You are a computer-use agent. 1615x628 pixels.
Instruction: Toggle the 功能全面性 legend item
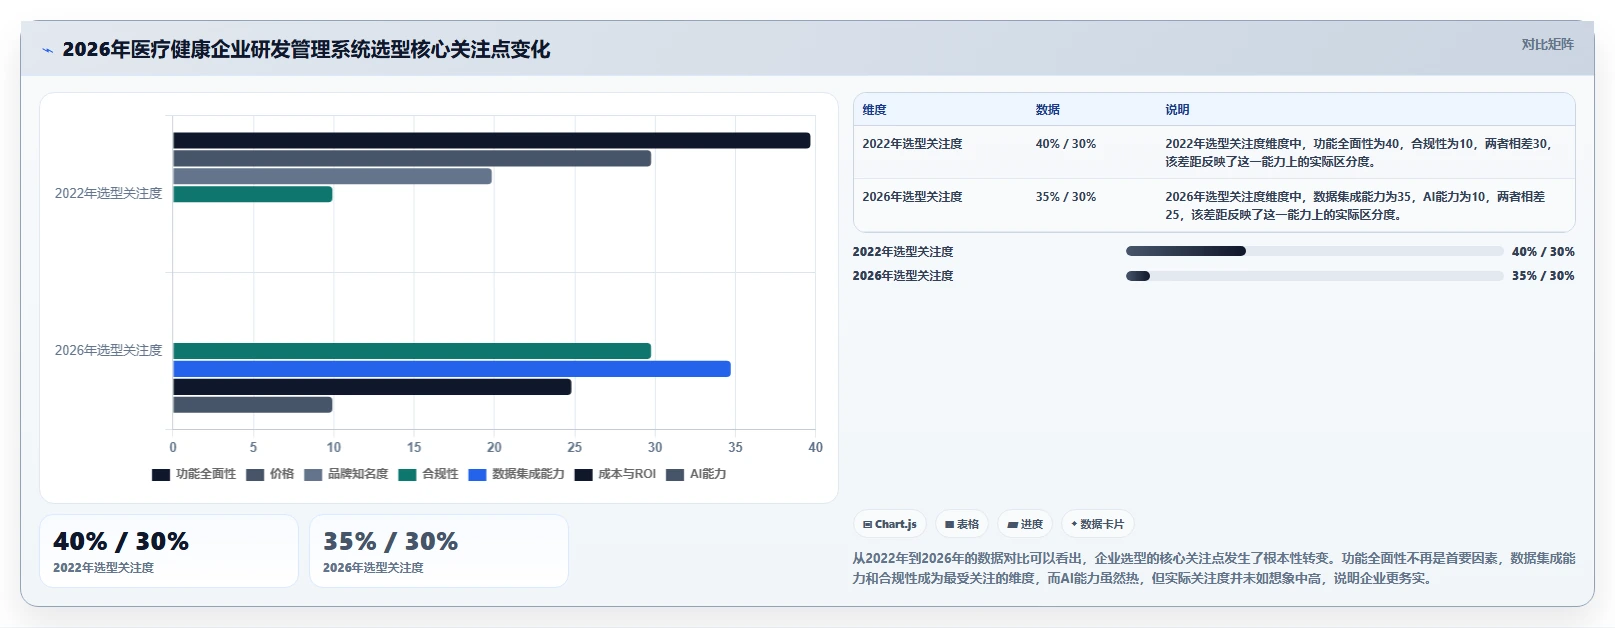pyautogui.click(x=194, y=474)
